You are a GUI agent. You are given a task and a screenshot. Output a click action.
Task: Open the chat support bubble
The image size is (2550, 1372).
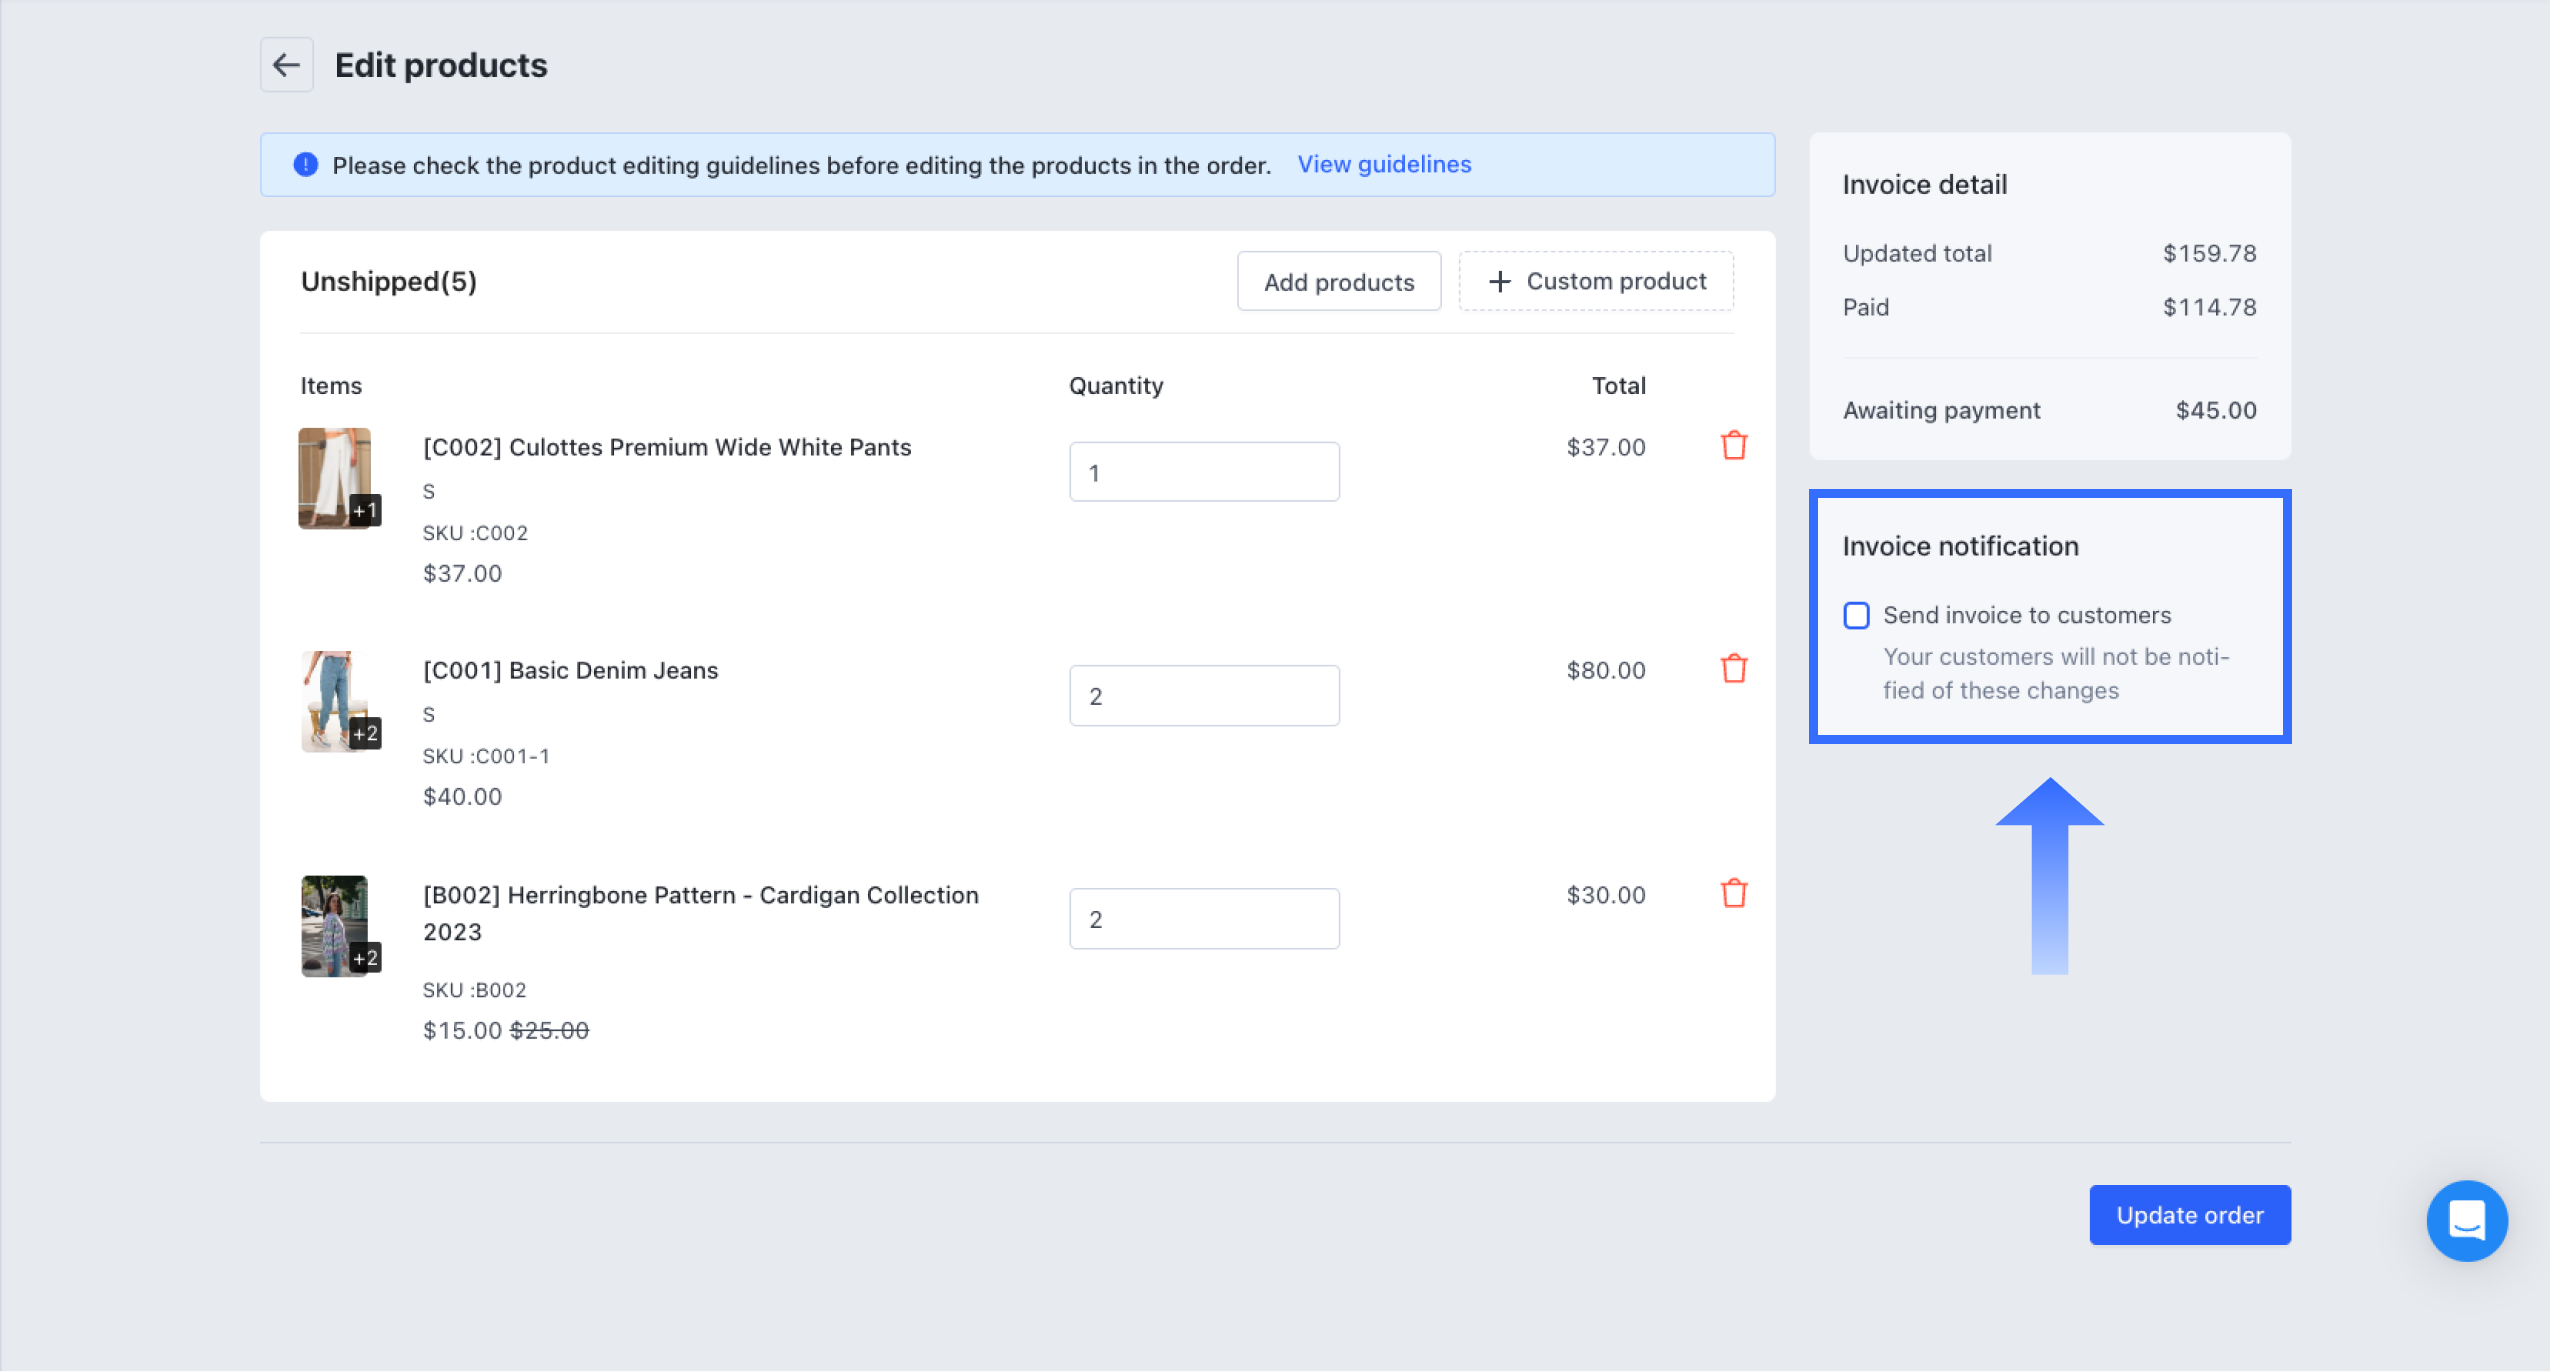point(2466,1220)
